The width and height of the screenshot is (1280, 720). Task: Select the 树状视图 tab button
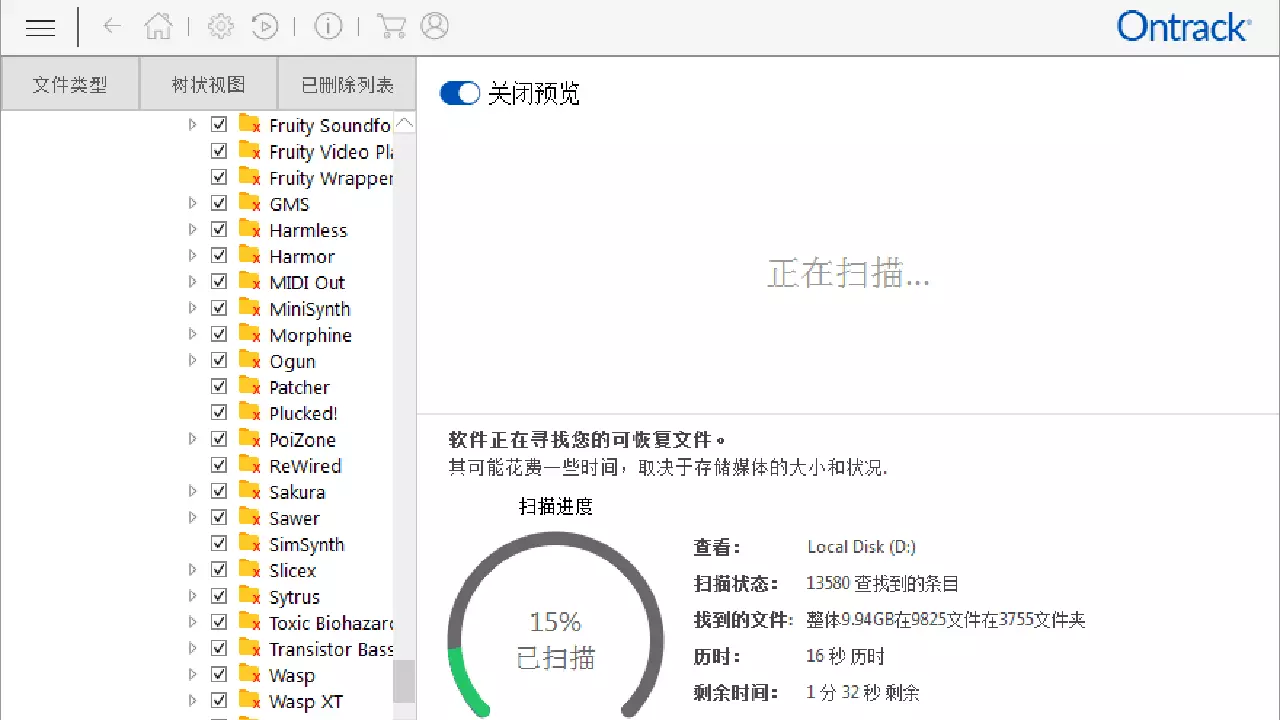pos(207,83)
